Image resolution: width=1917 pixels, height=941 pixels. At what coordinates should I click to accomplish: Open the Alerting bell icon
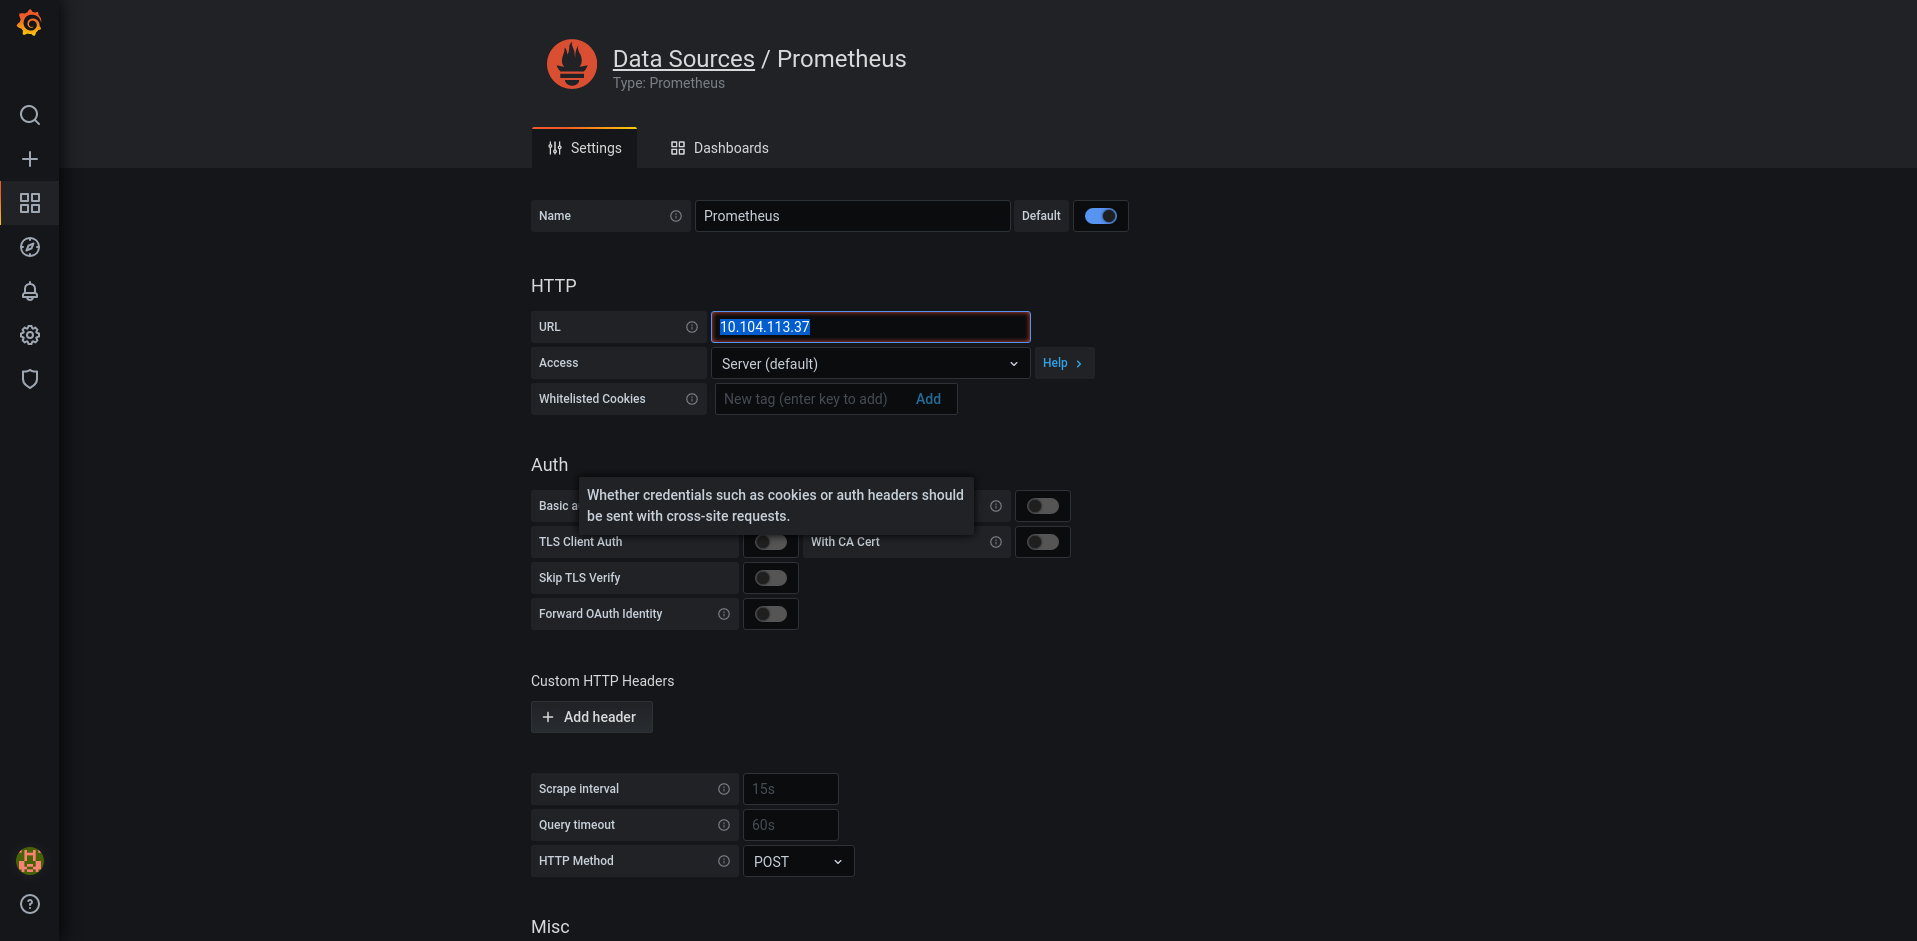coord(30,291)
